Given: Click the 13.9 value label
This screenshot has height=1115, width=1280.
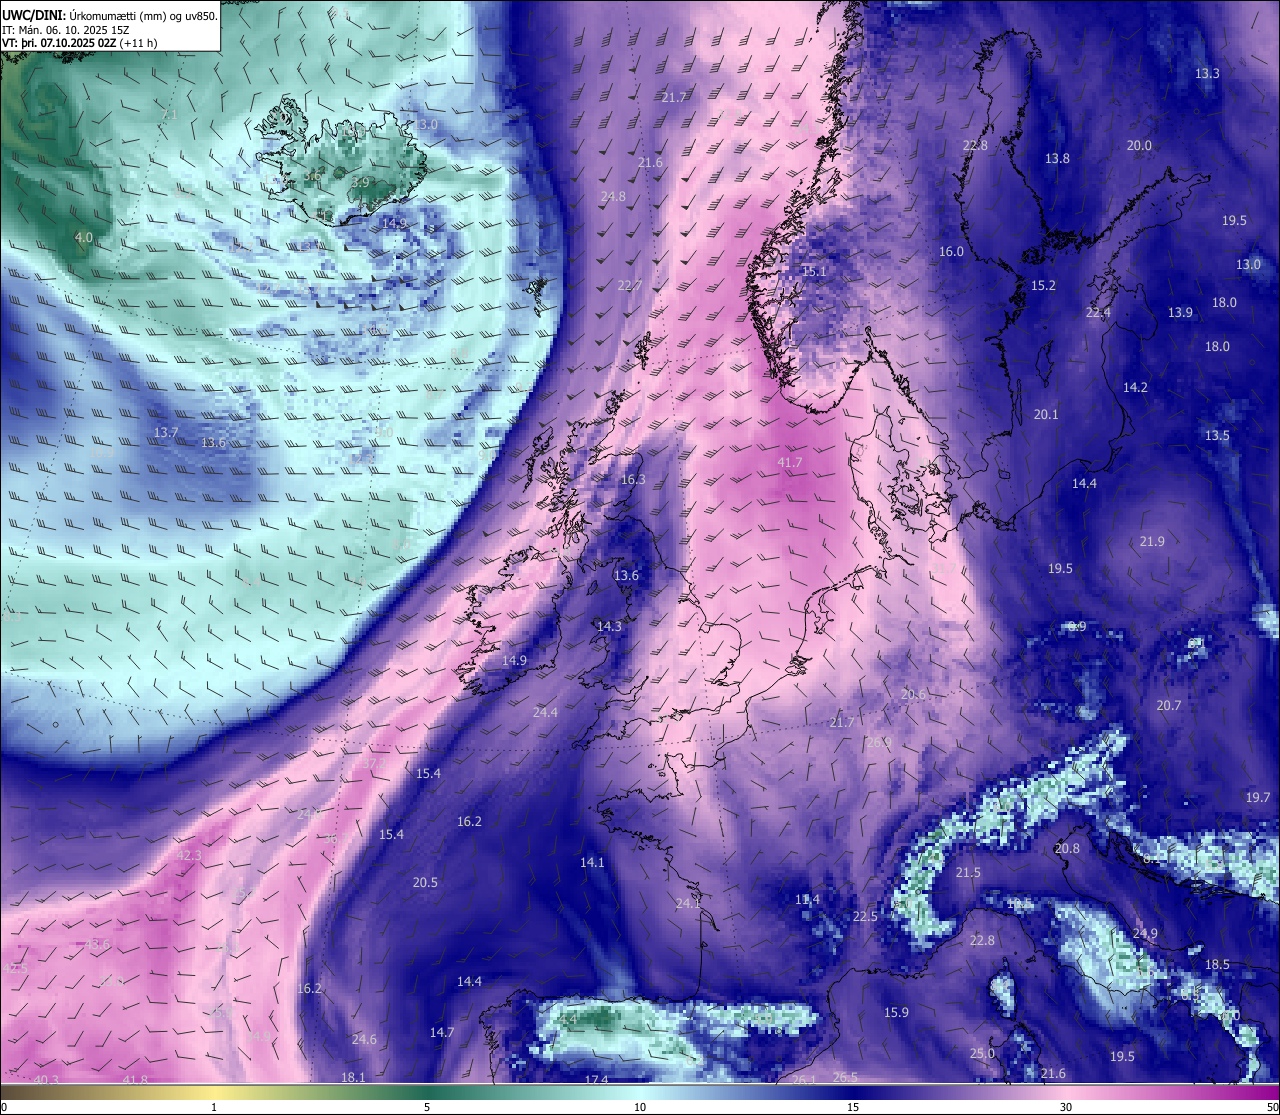Looking at the screenshot, I should coord(1180,312).
